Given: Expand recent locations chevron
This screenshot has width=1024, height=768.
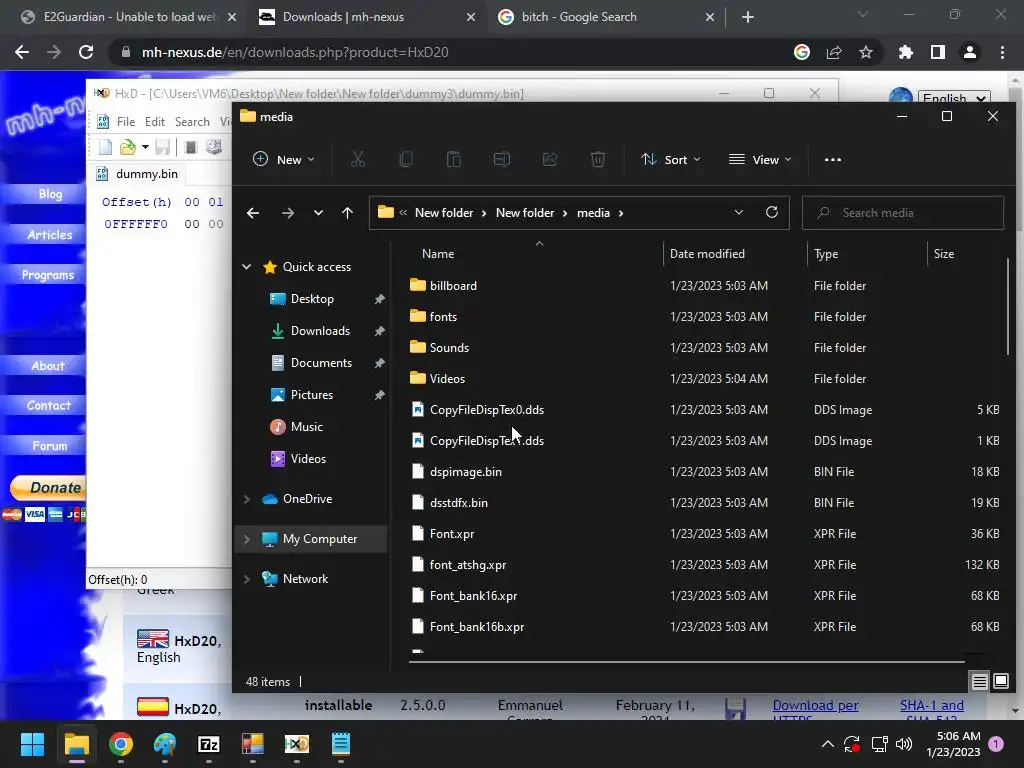Looking at the screenshot, I should coord(318,213).
